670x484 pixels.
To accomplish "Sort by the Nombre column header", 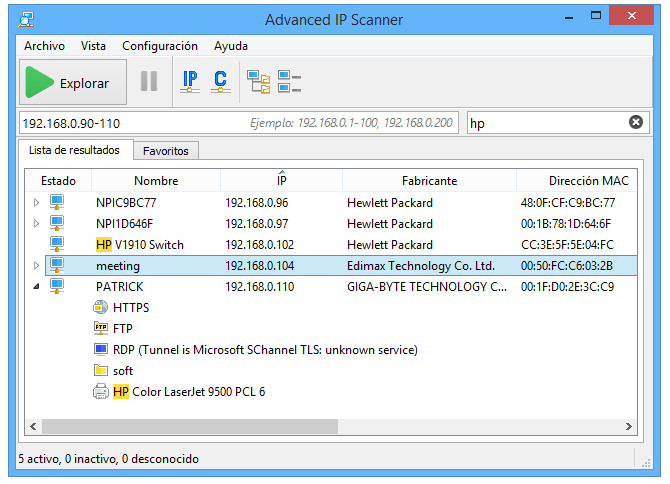I will (x=156, y=181).
